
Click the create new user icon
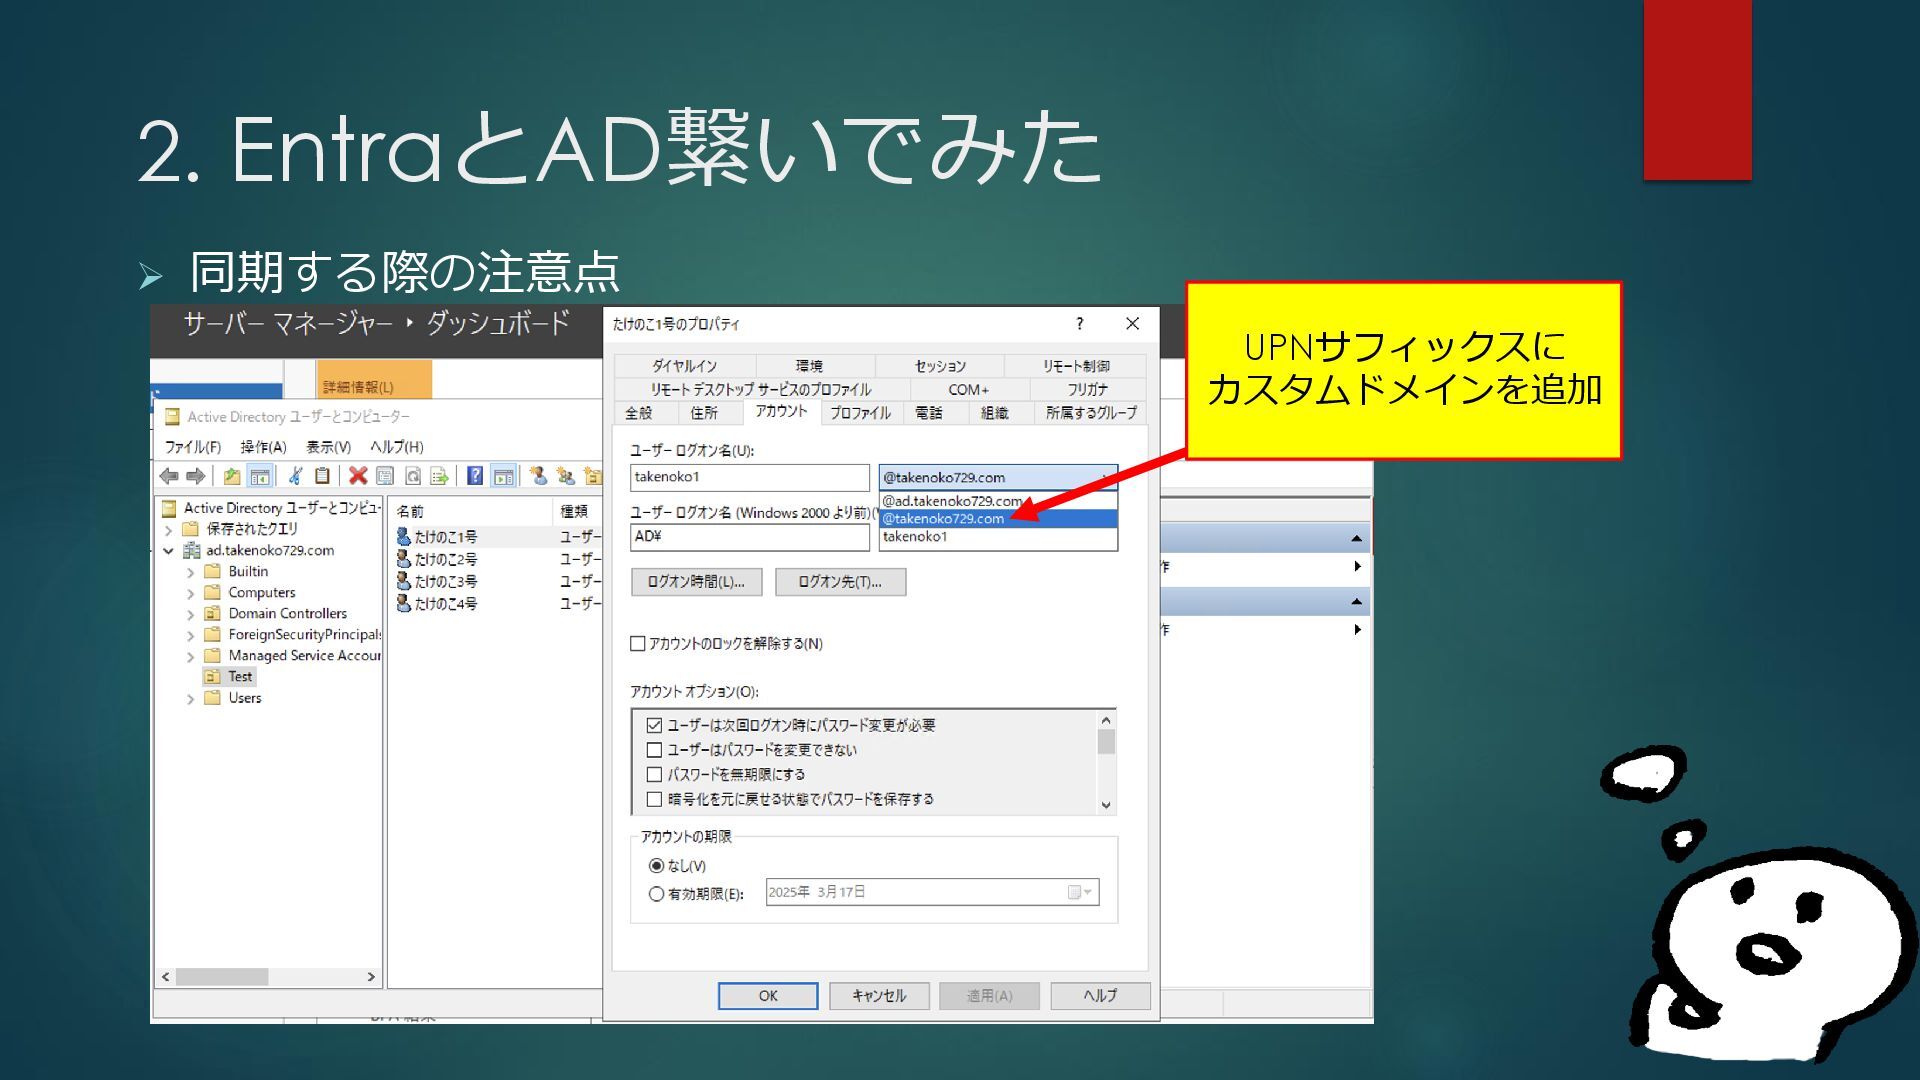538,476
